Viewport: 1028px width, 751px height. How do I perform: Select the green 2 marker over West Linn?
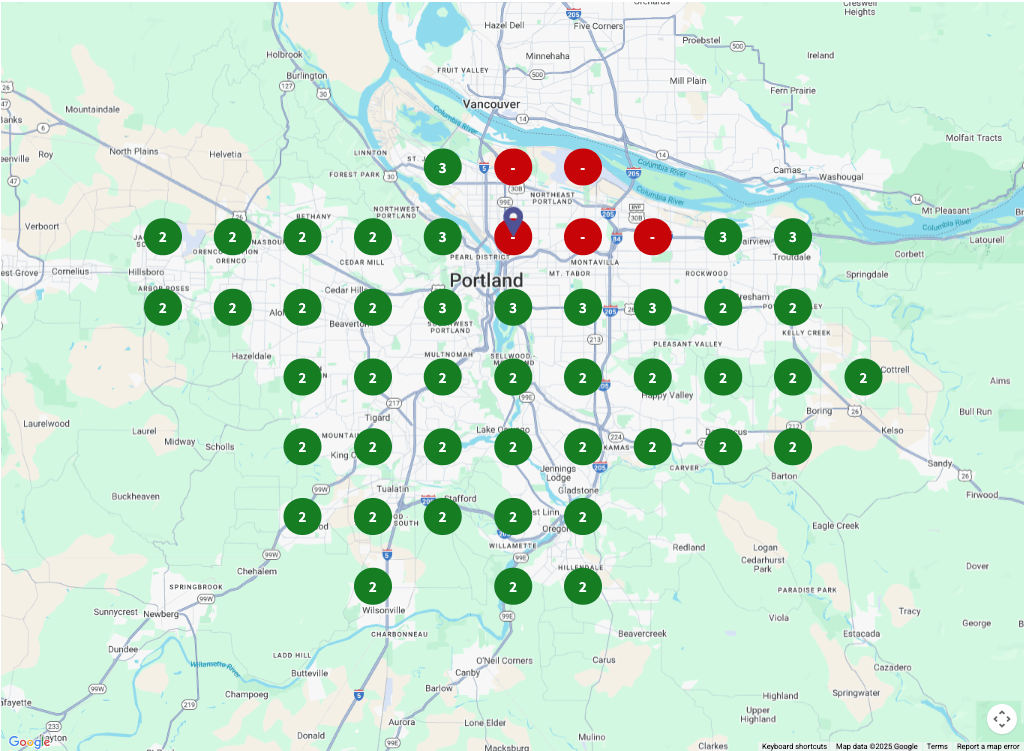click(513, 517)
